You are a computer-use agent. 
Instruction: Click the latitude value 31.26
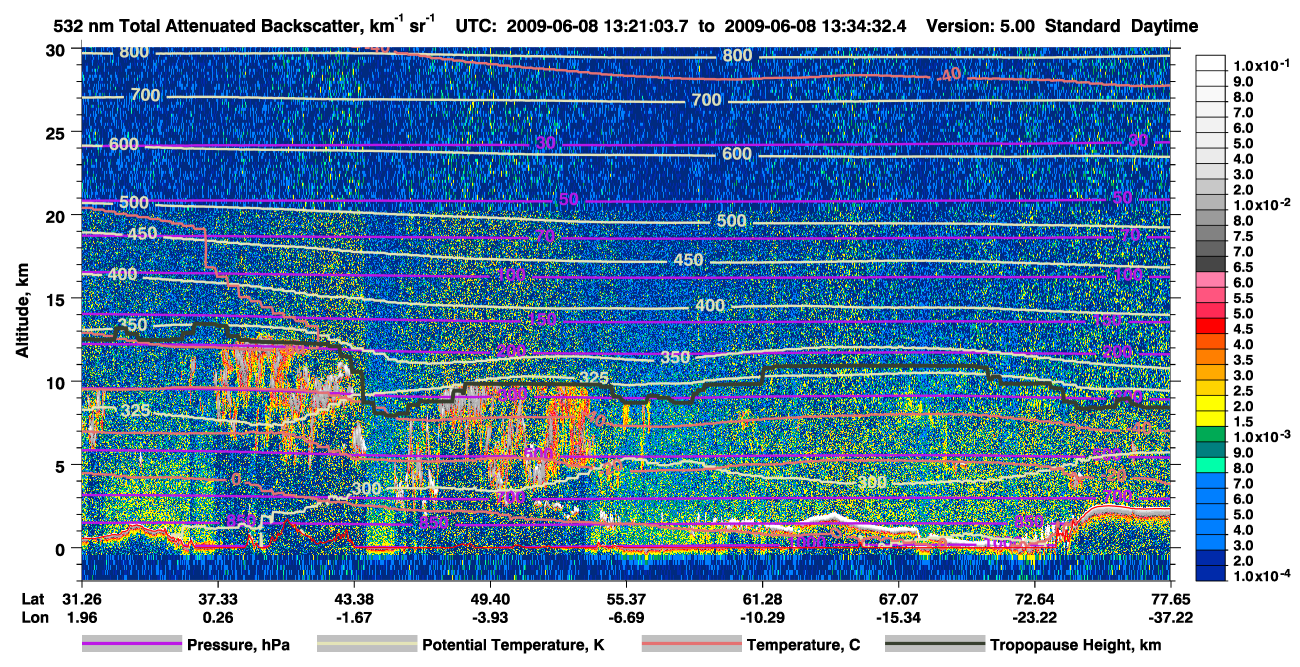click(x=80, y=598)
